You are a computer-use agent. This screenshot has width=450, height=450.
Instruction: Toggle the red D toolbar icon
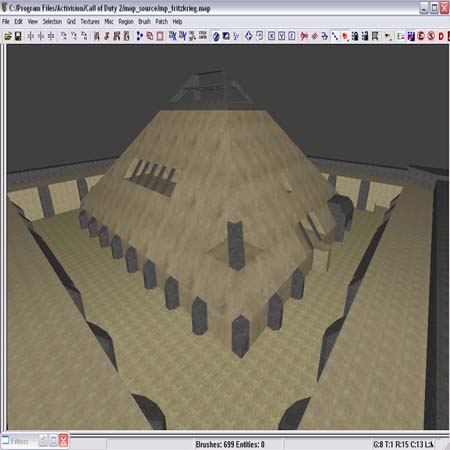pyautogui.click(x=441, y=36)
